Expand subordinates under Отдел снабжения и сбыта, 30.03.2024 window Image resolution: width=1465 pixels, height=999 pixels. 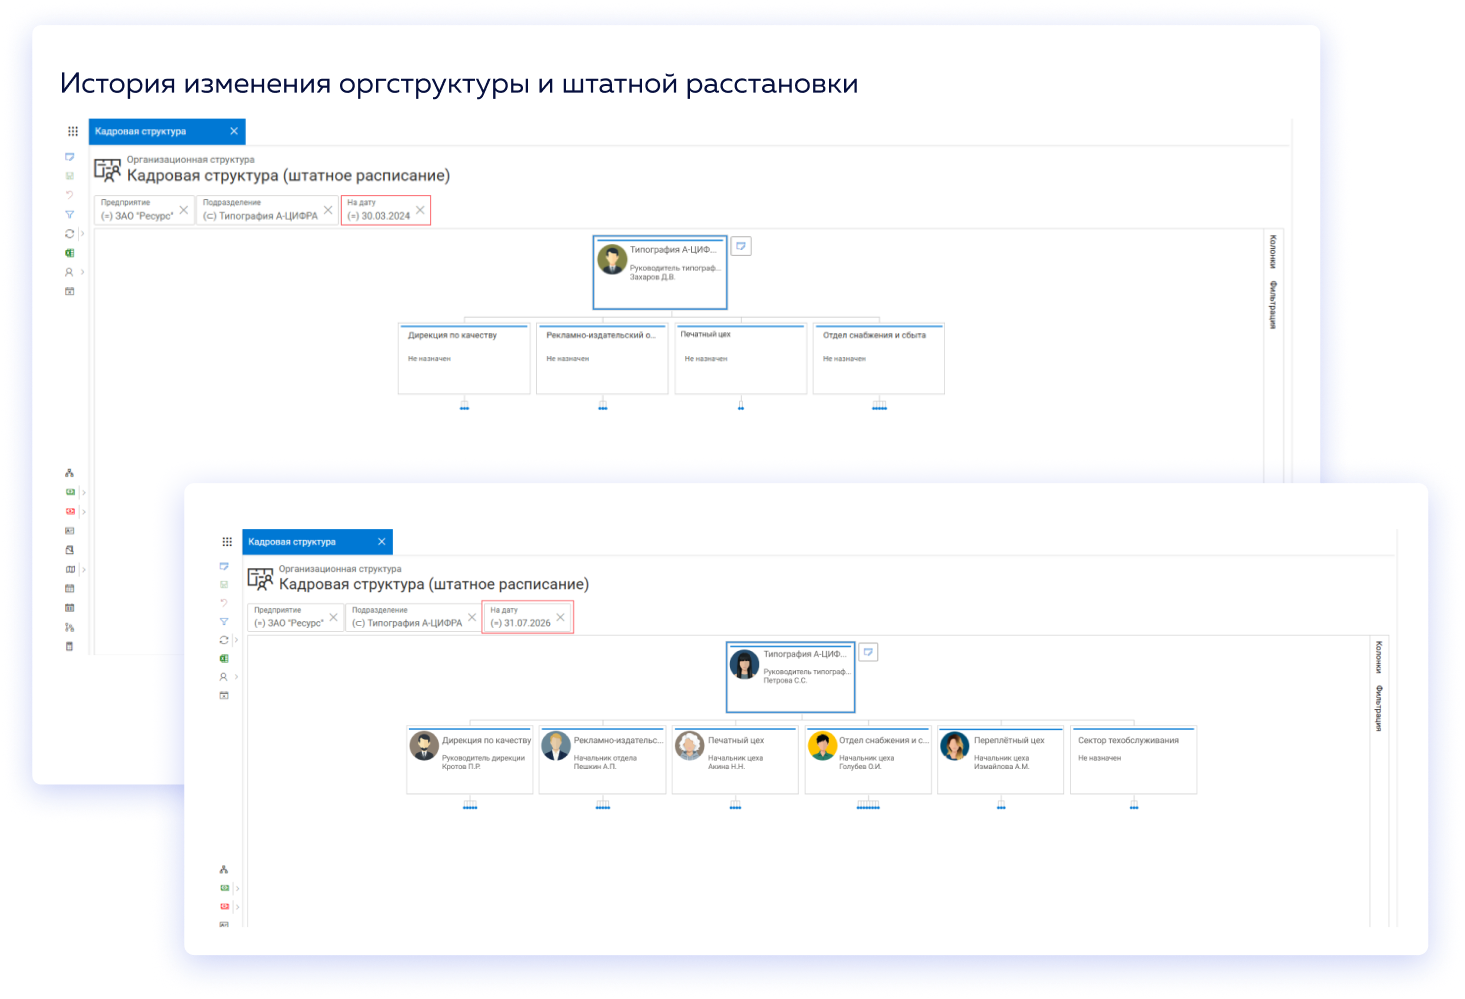[x=879, y=405]
